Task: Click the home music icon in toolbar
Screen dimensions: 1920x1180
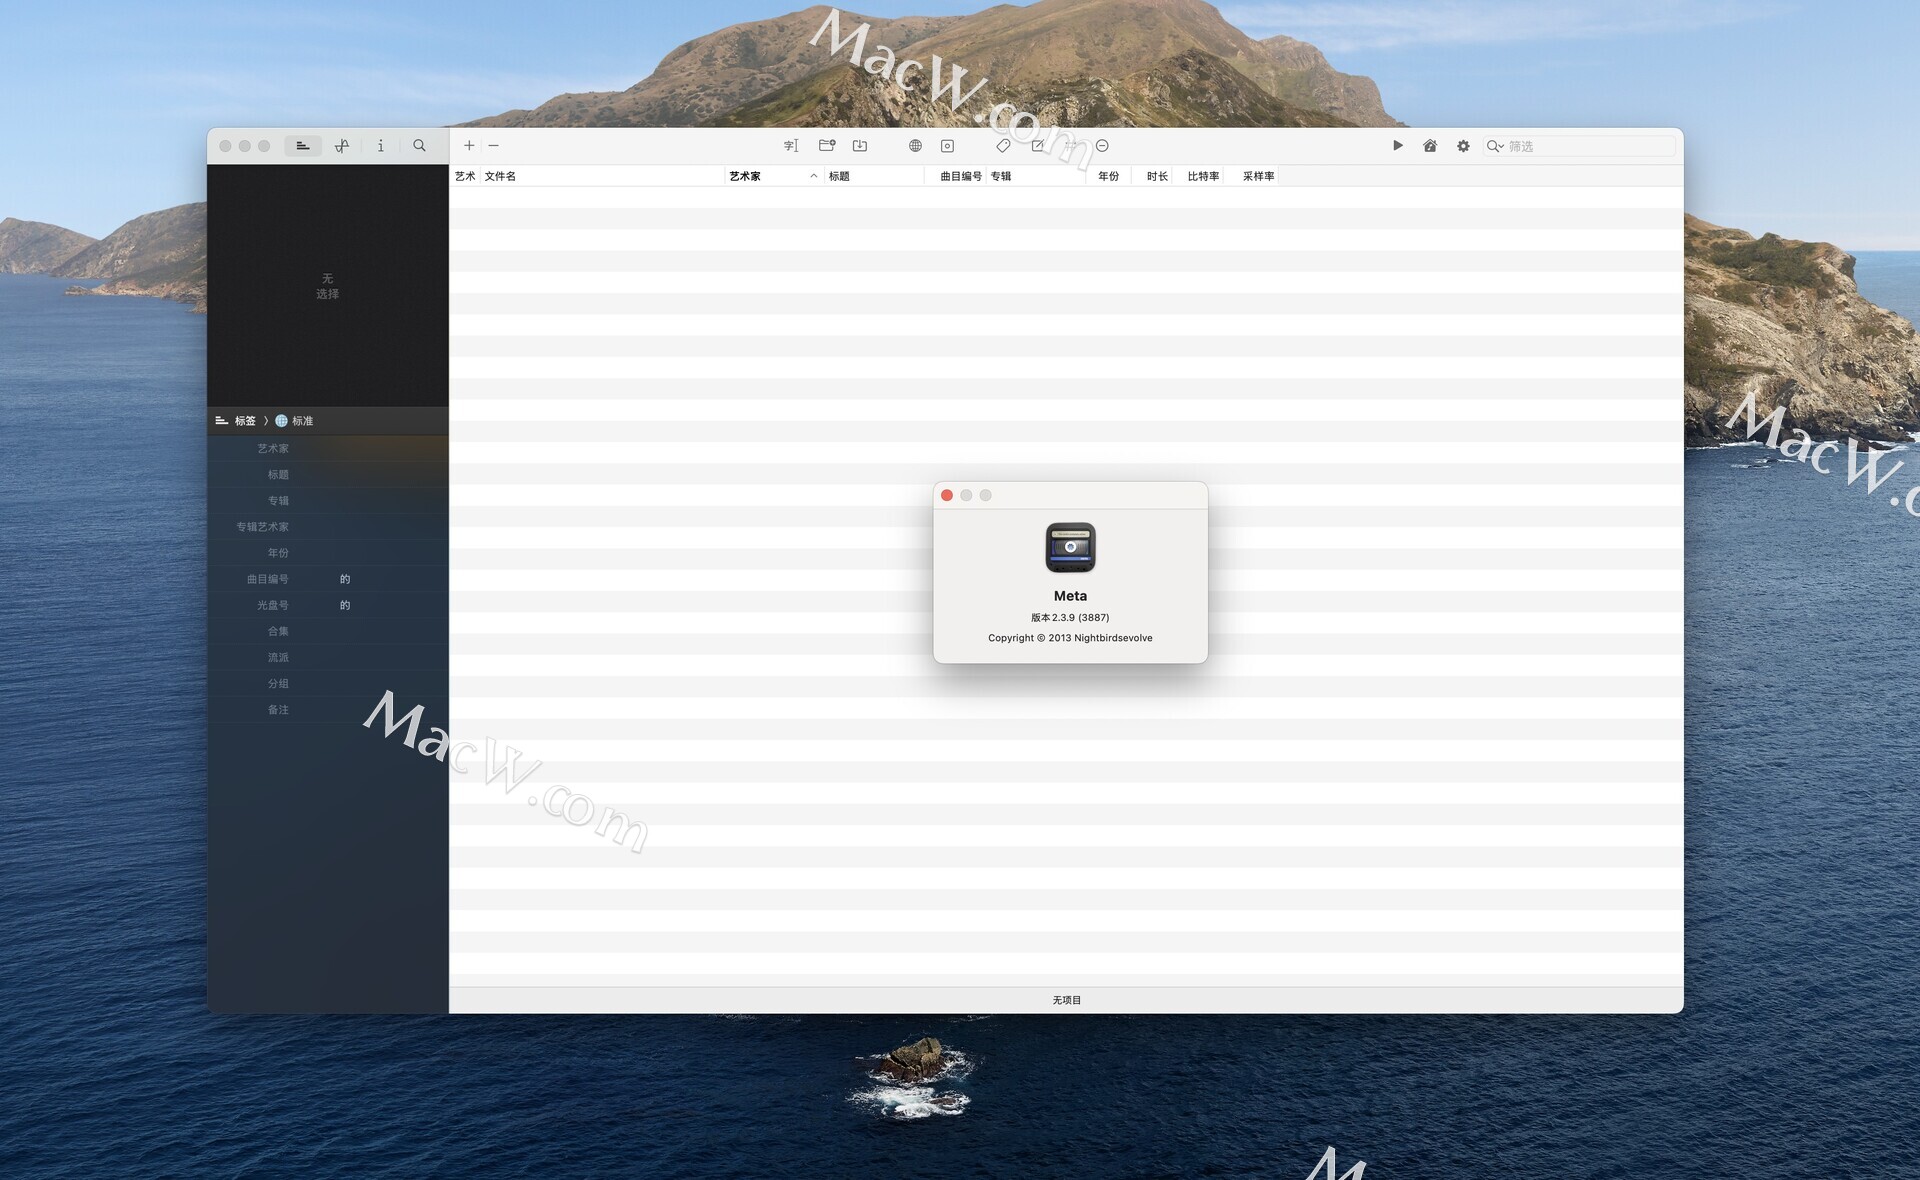Action: [1430, 146]
